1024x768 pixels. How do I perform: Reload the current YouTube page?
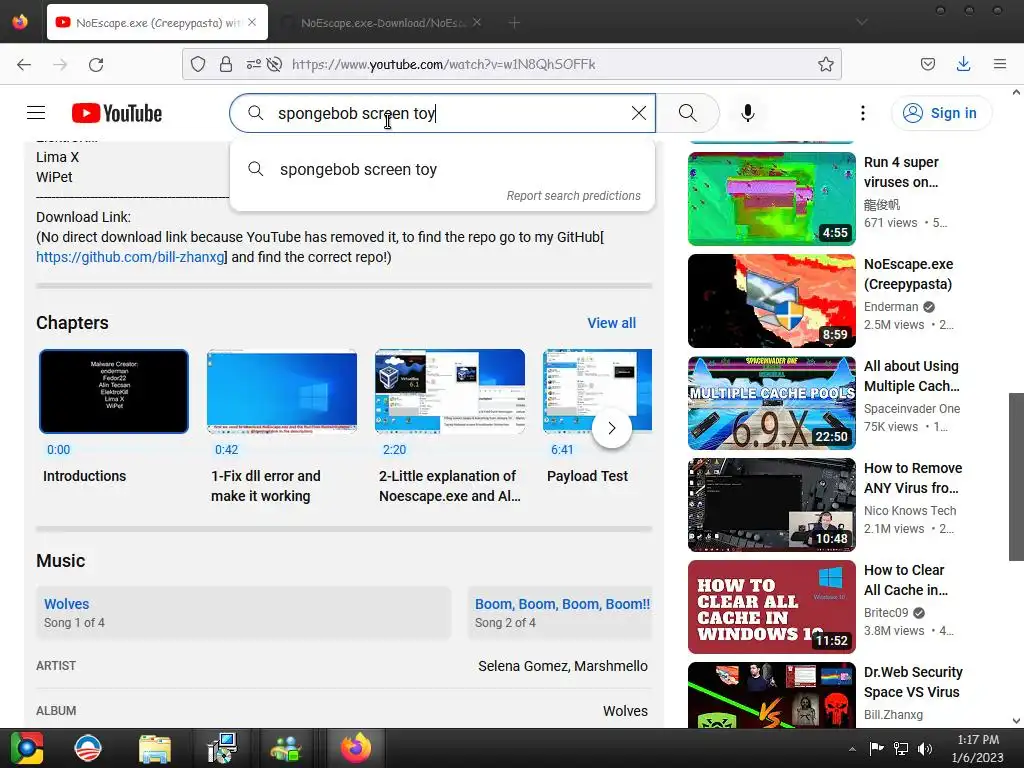(96, 64)
